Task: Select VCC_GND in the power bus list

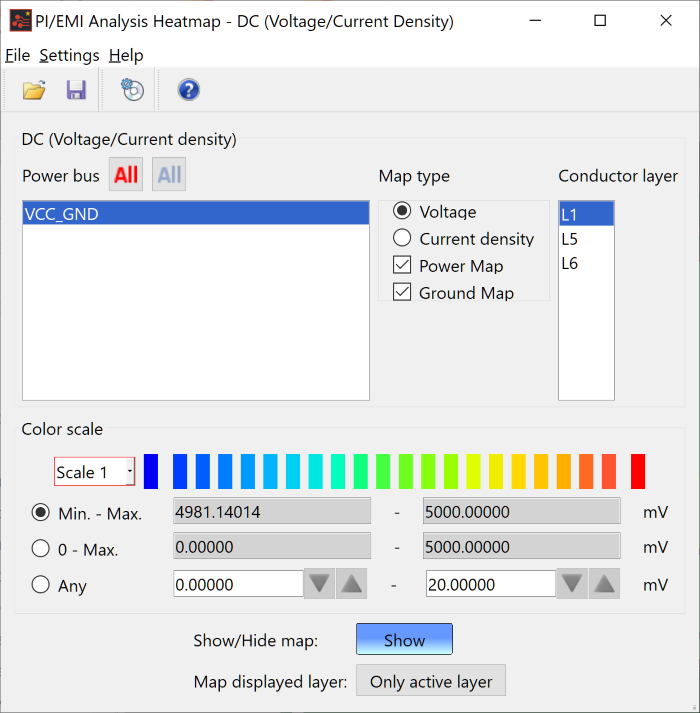Action: 196,213
